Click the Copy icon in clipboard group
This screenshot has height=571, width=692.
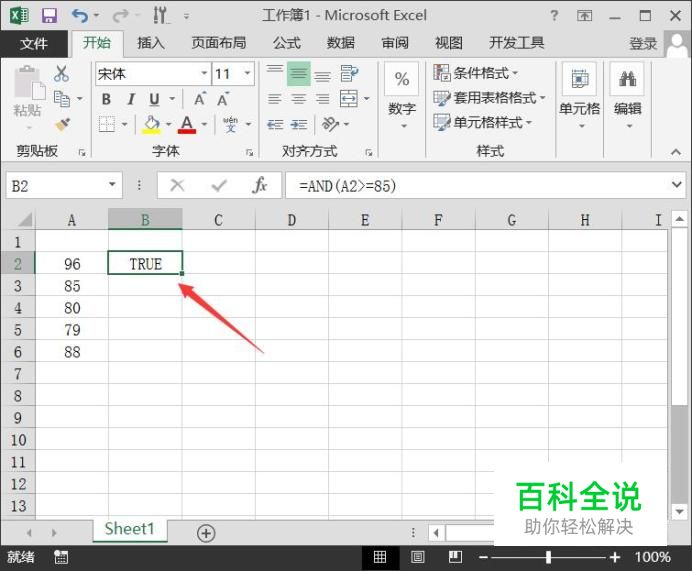[62, 99]
